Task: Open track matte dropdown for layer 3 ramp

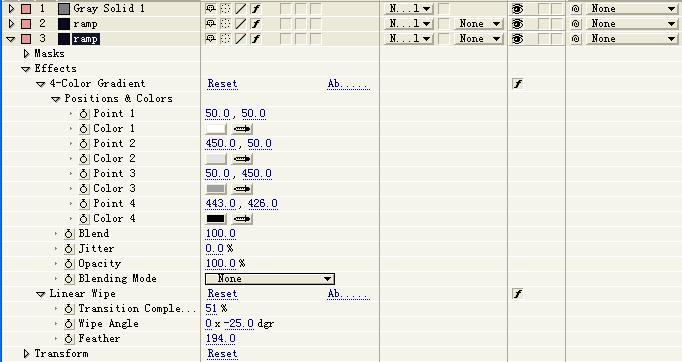Action: 478,39
